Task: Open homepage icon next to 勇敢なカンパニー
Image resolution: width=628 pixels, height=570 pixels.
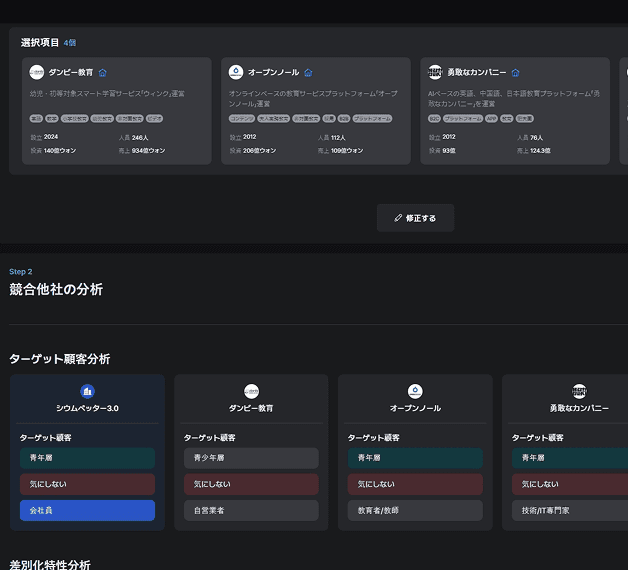Action: point(515,73)
